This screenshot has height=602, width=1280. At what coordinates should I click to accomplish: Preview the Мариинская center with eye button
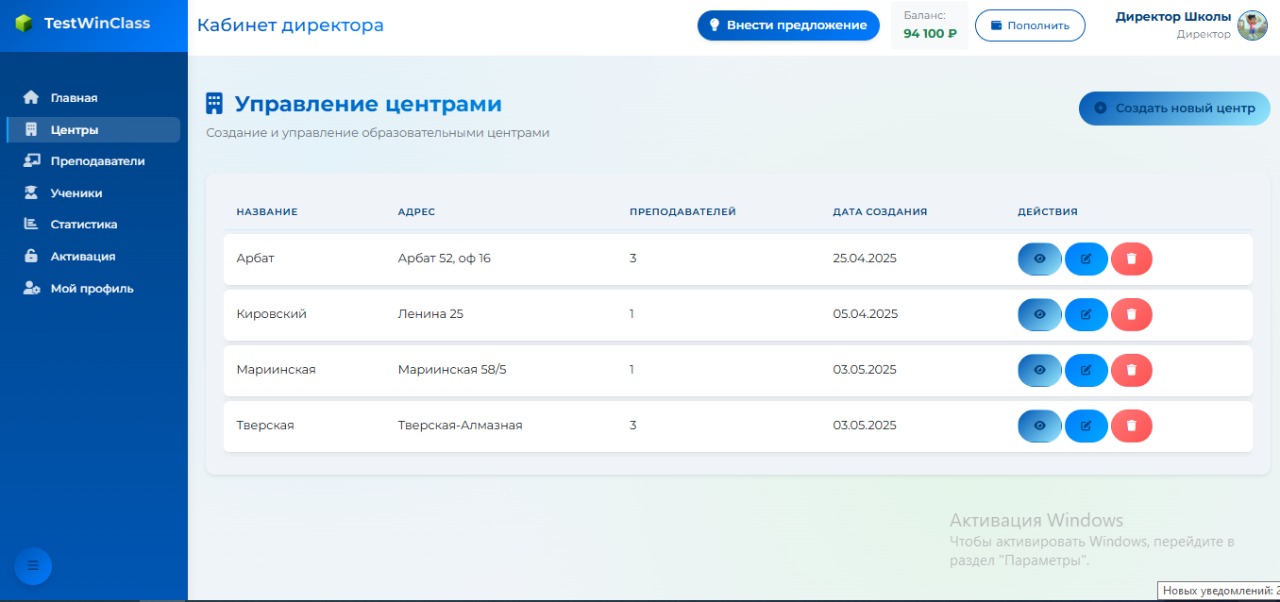pos(1039,369)
